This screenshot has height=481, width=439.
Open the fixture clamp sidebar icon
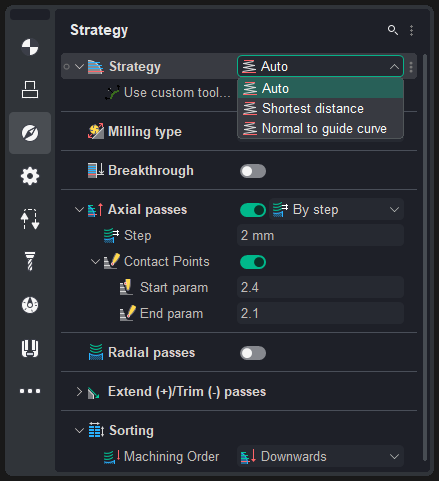point(30,348)
